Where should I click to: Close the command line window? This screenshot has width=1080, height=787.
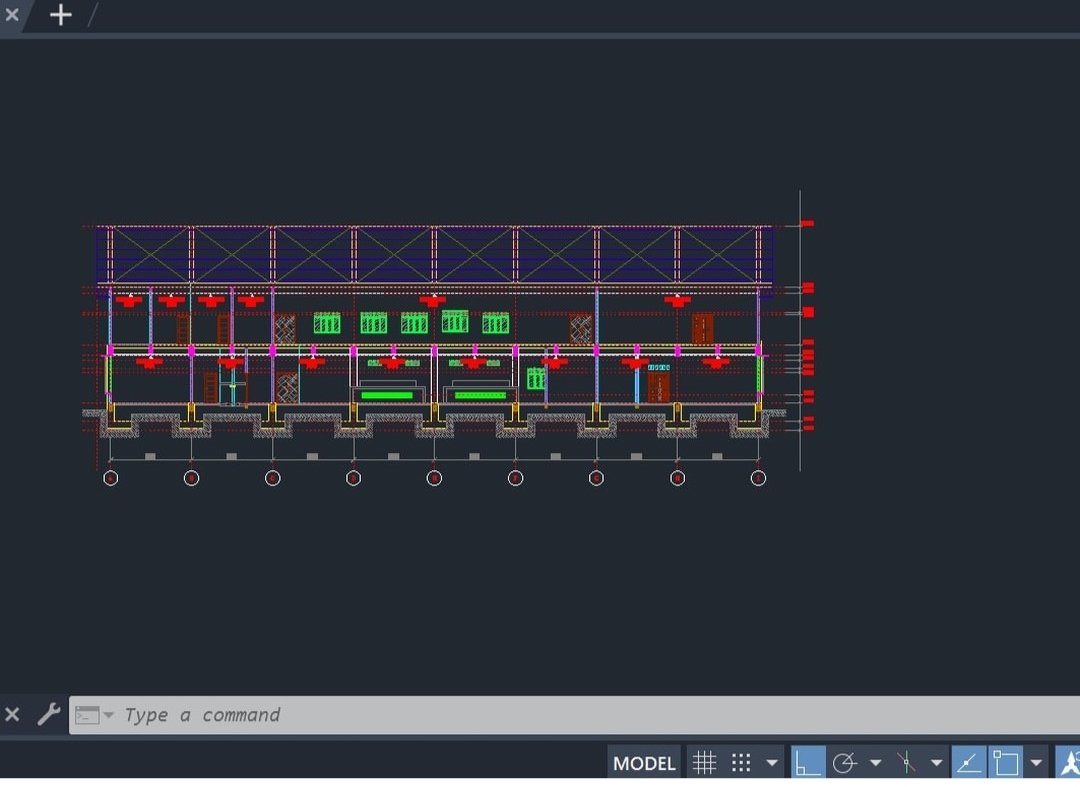click(x=12, y=714)
